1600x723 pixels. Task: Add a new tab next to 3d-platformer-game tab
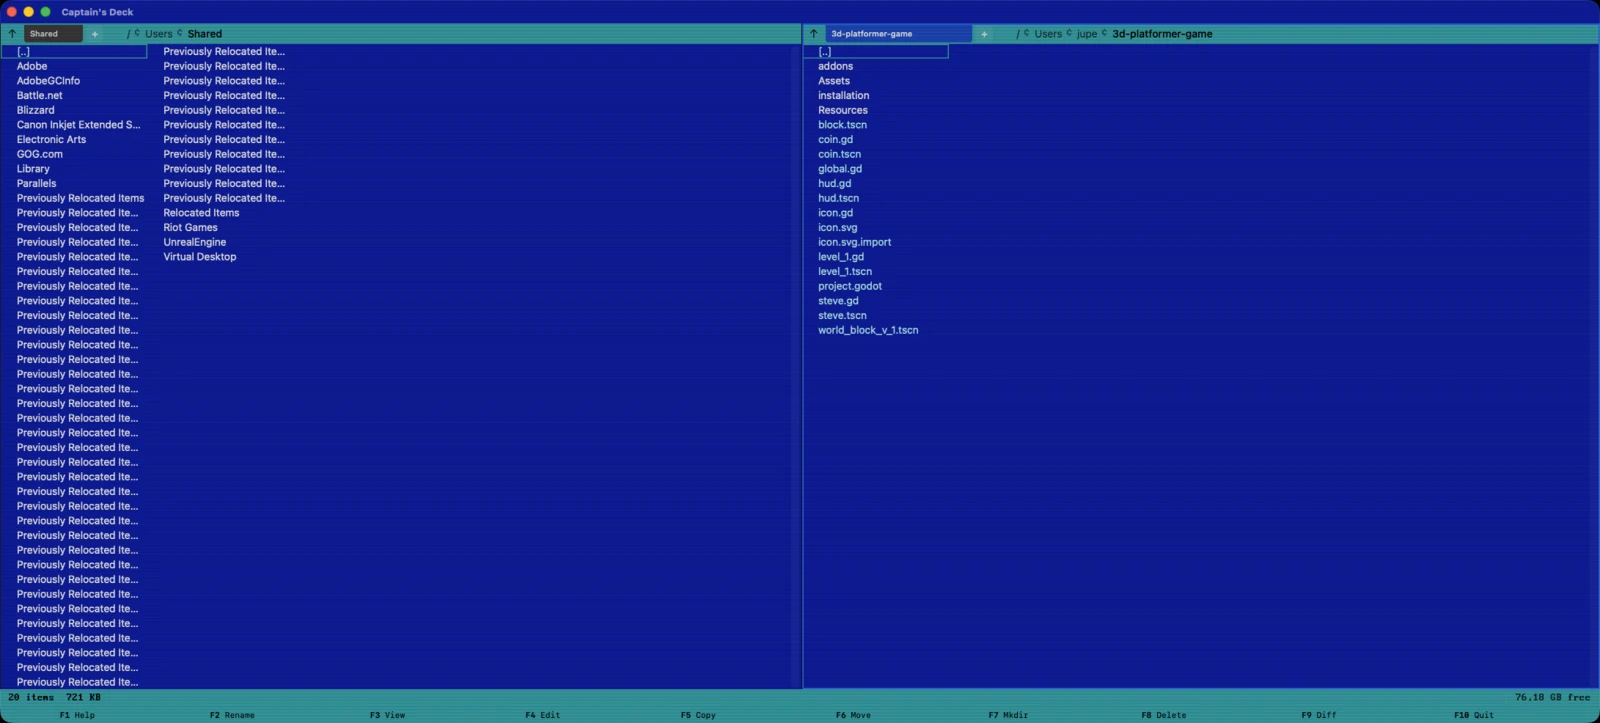(x=984, y=34)
